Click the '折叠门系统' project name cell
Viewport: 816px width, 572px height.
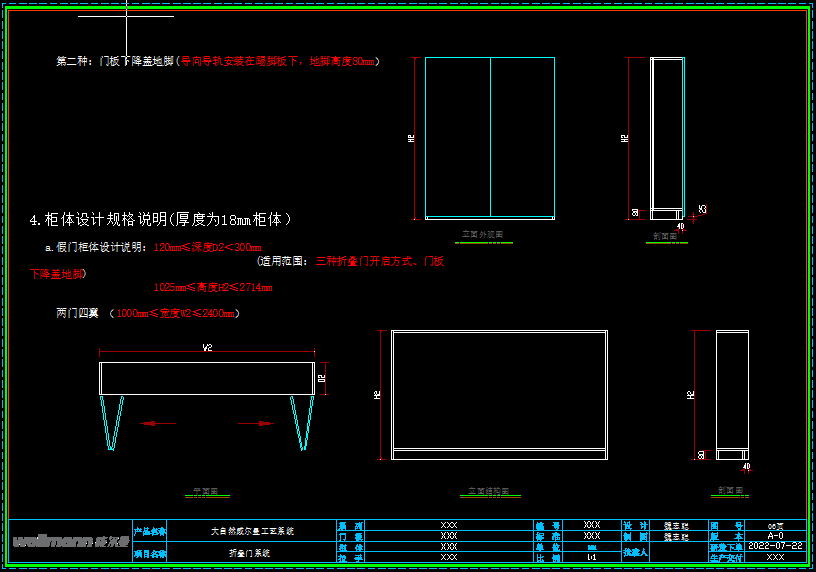coord(250,552)
